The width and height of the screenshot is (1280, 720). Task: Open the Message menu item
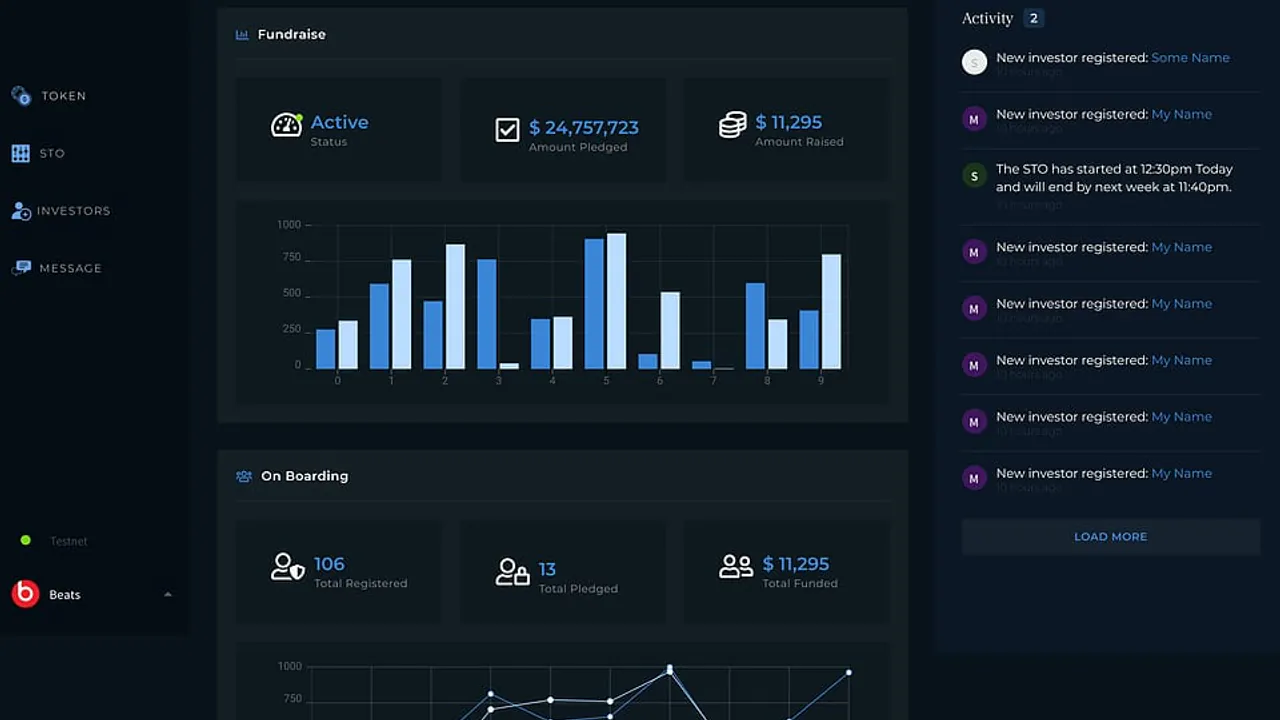pos(70,268)
